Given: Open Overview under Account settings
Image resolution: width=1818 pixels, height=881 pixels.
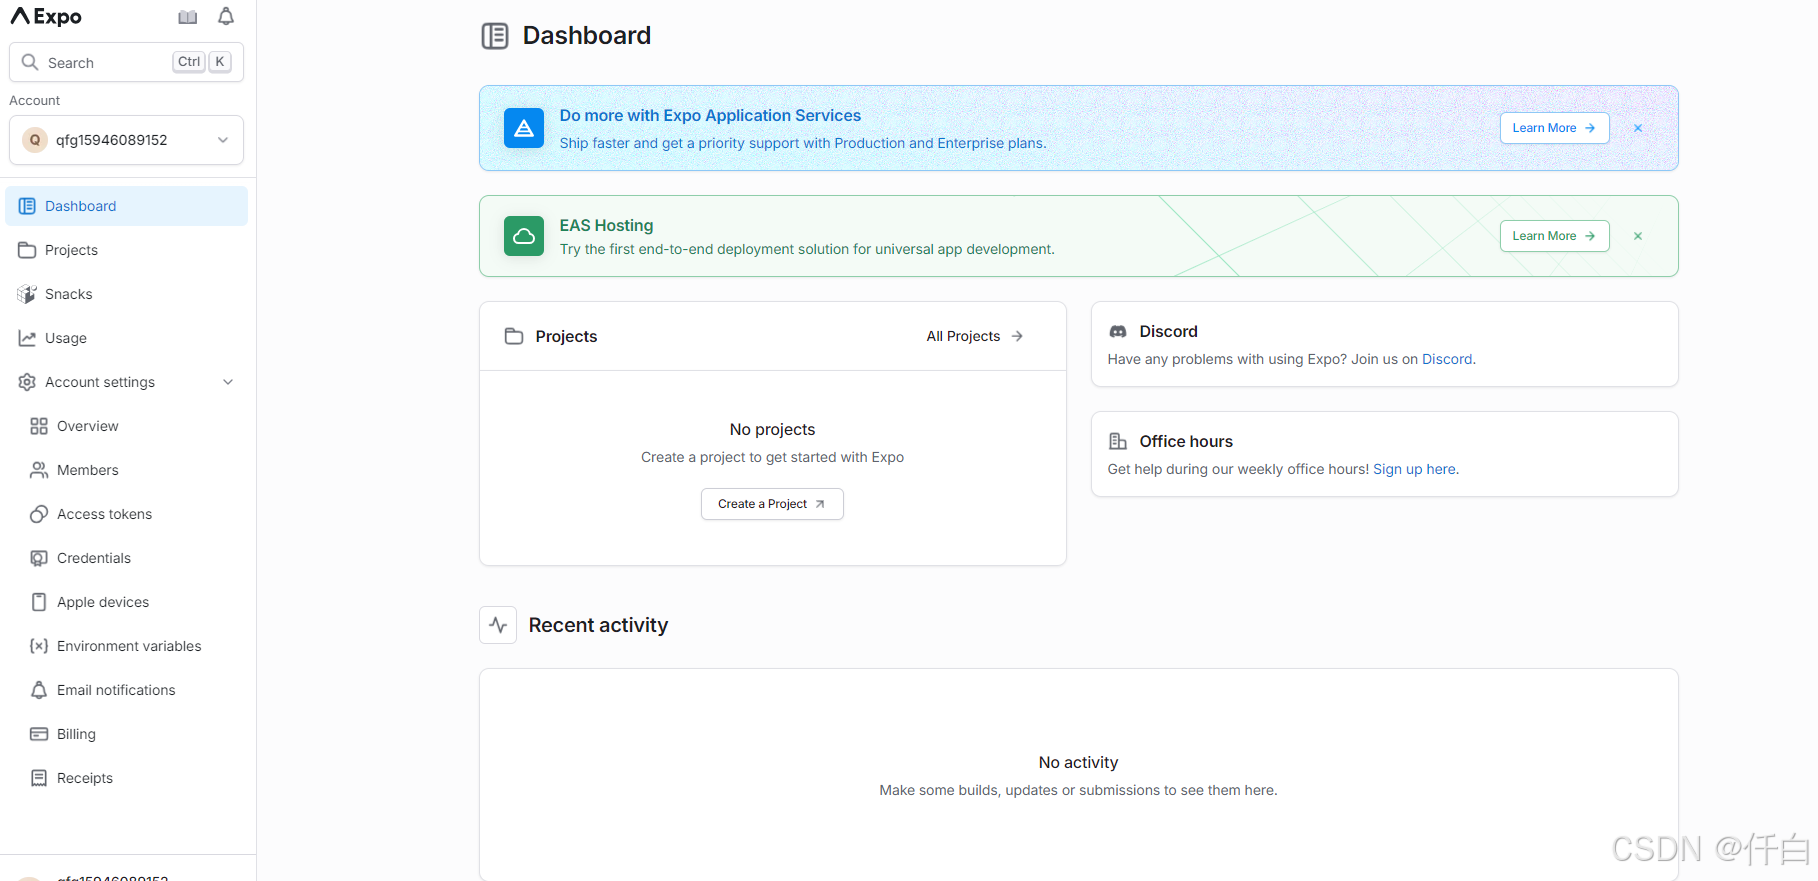Looking at the screenshot, I should click(x=126, y=426).
